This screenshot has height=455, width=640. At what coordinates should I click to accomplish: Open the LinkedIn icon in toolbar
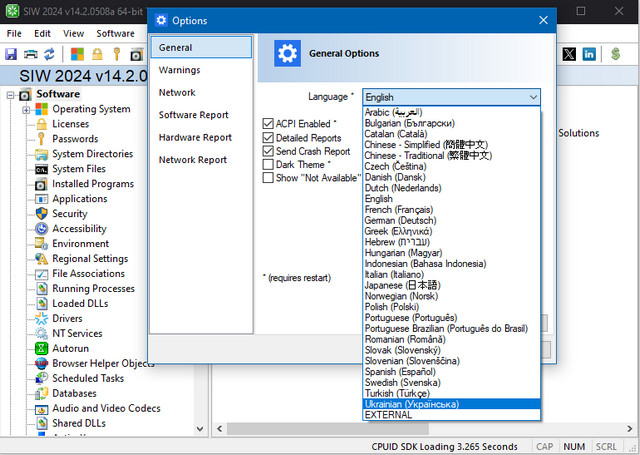point(590,54)
